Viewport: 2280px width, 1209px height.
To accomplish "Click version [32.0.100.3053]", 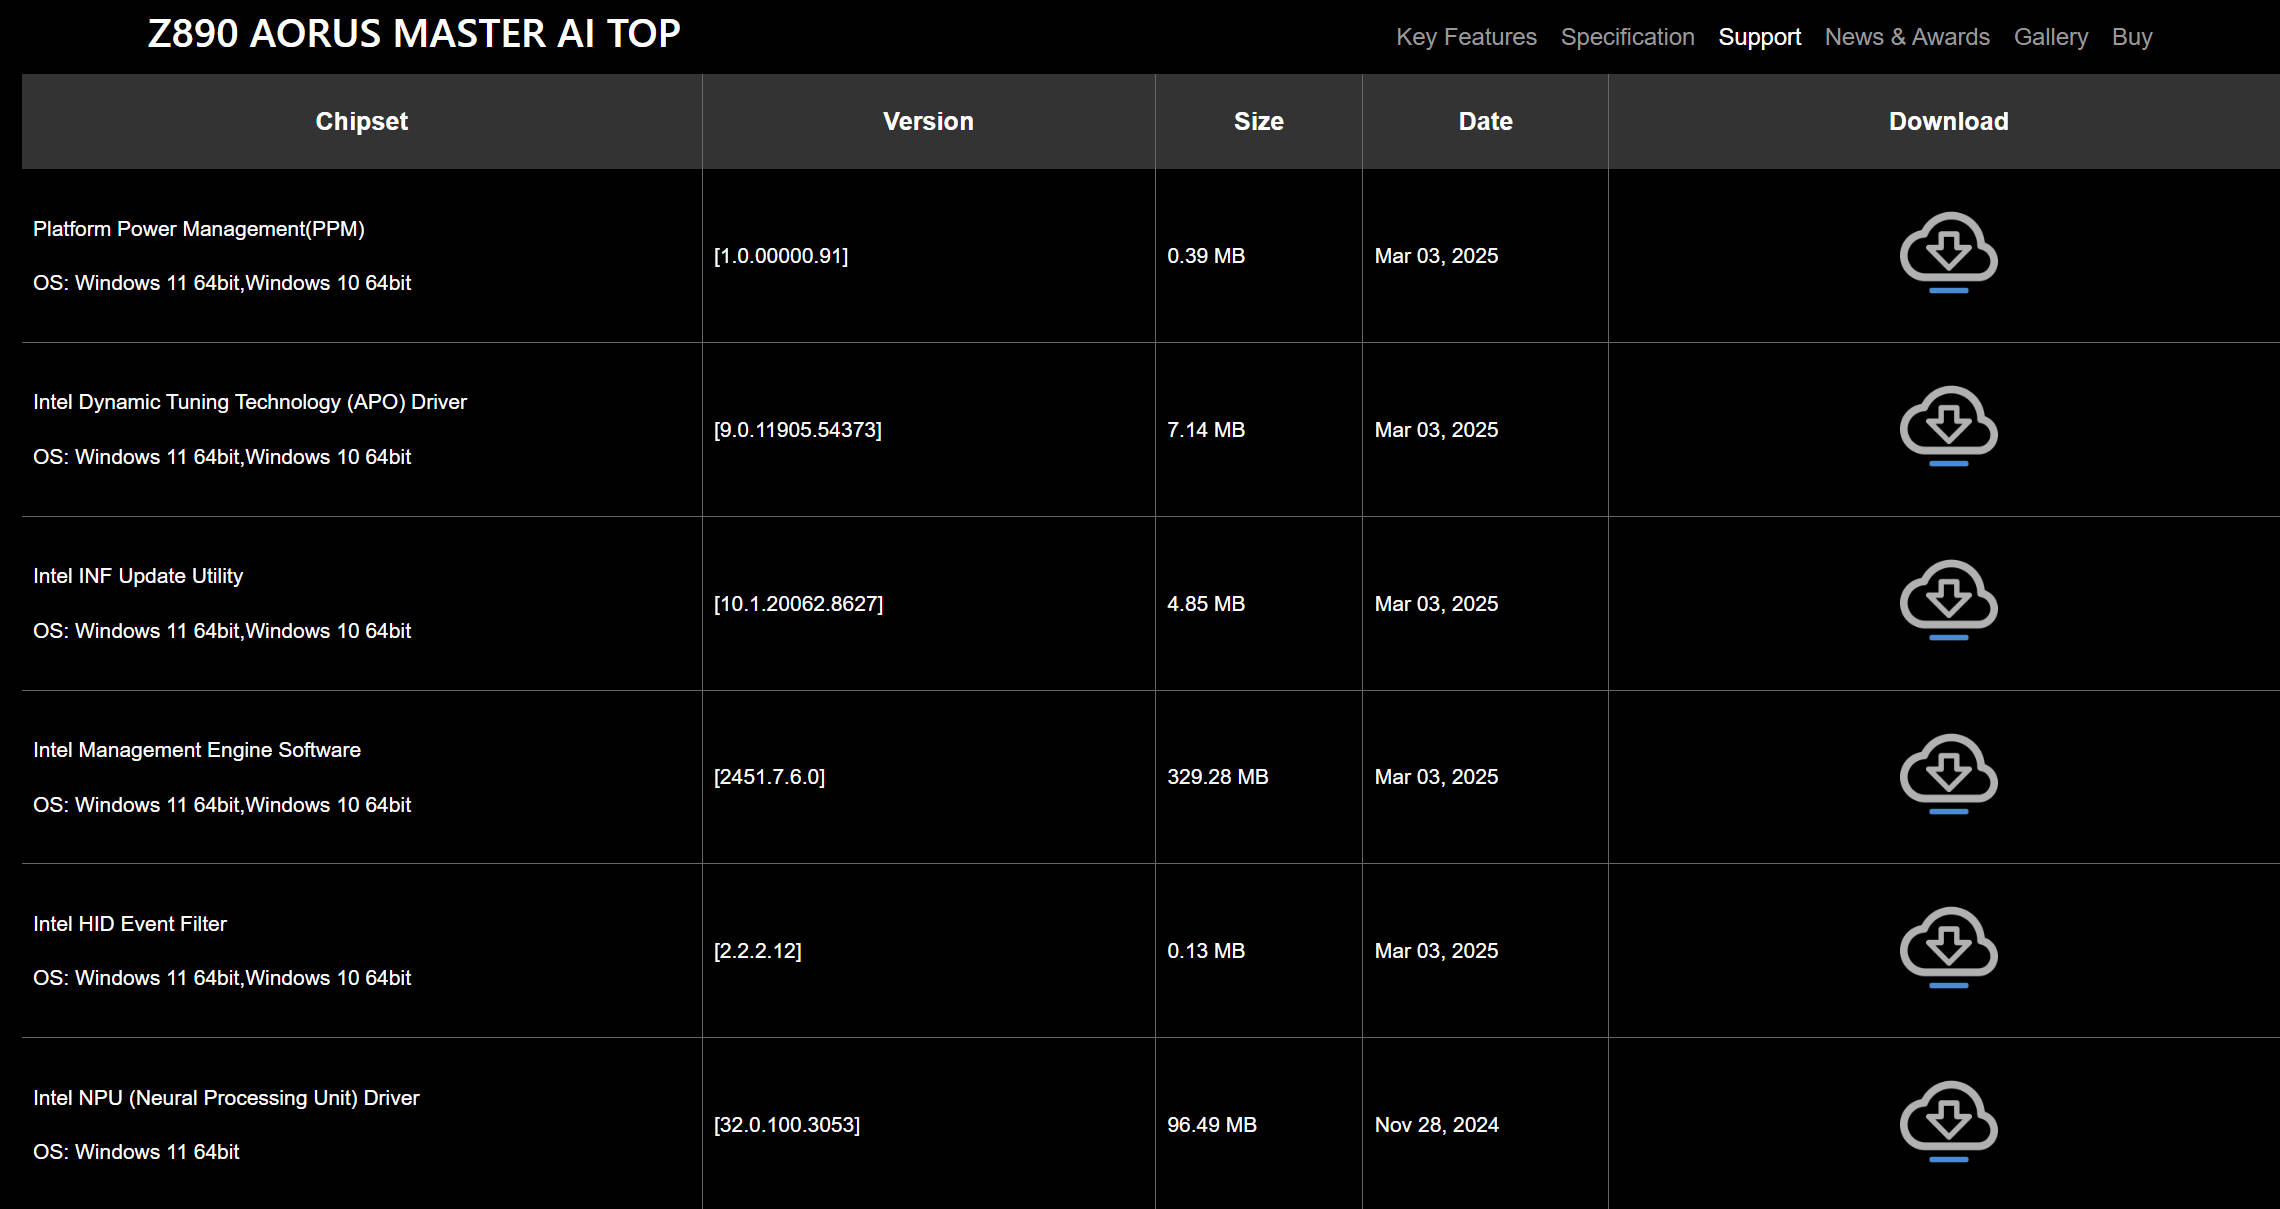I will tap(787, 1125).
